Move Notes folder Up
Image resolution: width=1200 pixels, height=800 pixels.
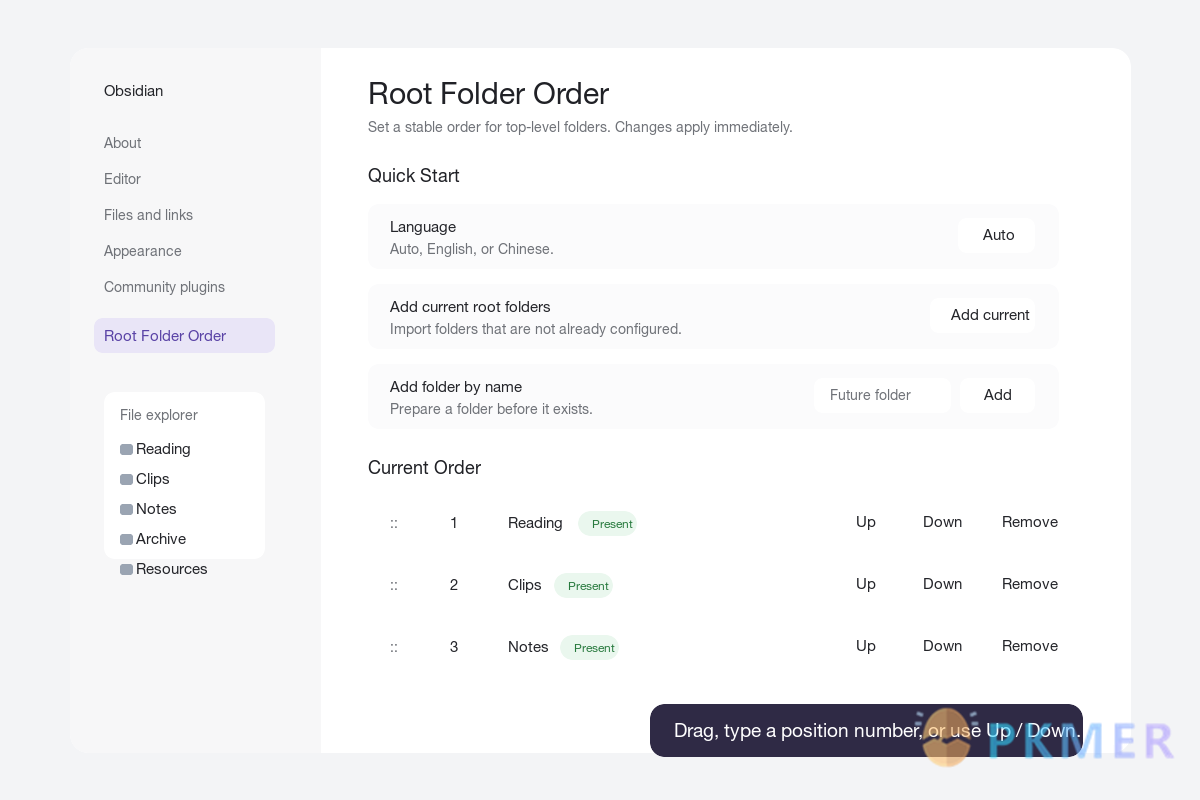pyautogui.click(x=866, y=646)
